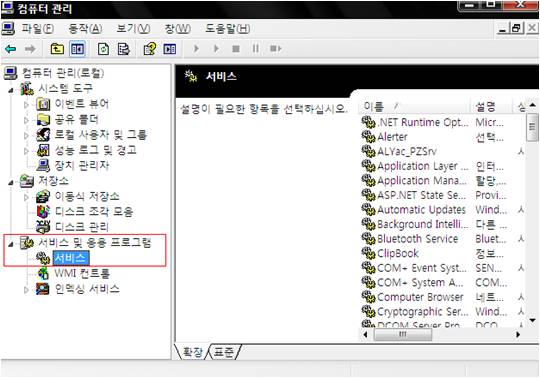Click the 이동식 저장소 icon

pos(43,196)
